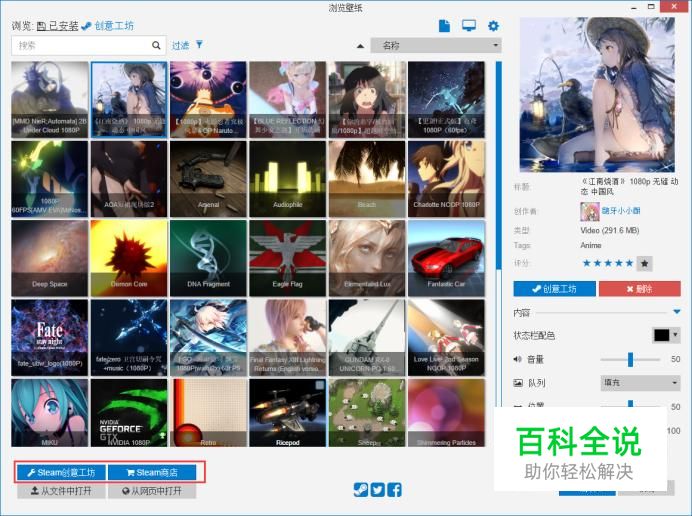Select the Deep Space wallpaper thumbnail
This screenshot has height=516, width=692.
tap(49, 258)
